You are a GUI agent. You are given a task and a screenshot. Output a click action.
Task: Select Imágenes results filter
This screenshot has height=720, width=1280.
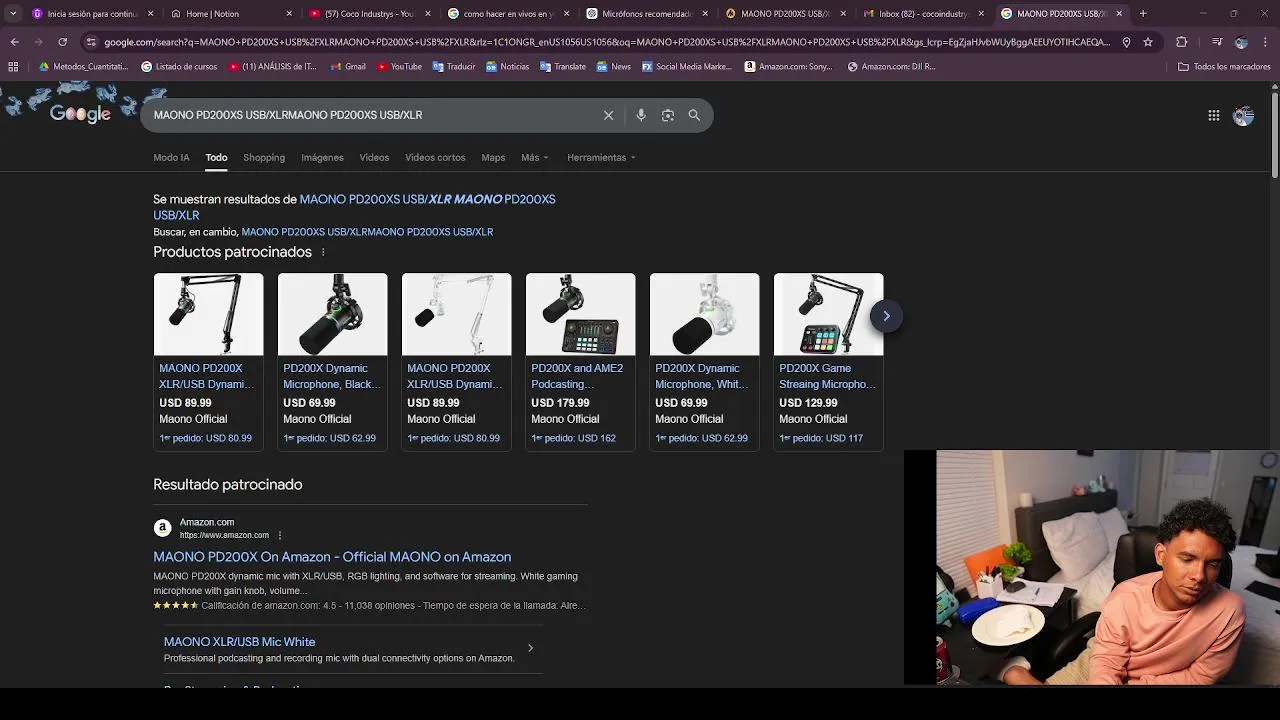[322, 158]
